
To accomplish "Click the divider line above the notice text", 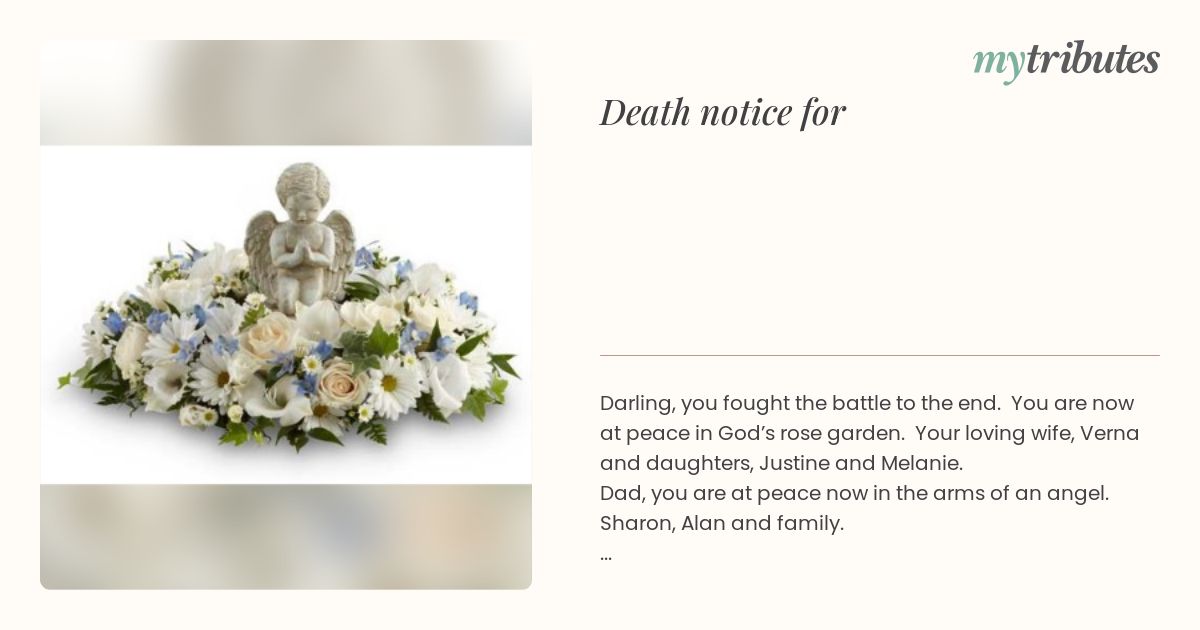I will pos(880,355).
